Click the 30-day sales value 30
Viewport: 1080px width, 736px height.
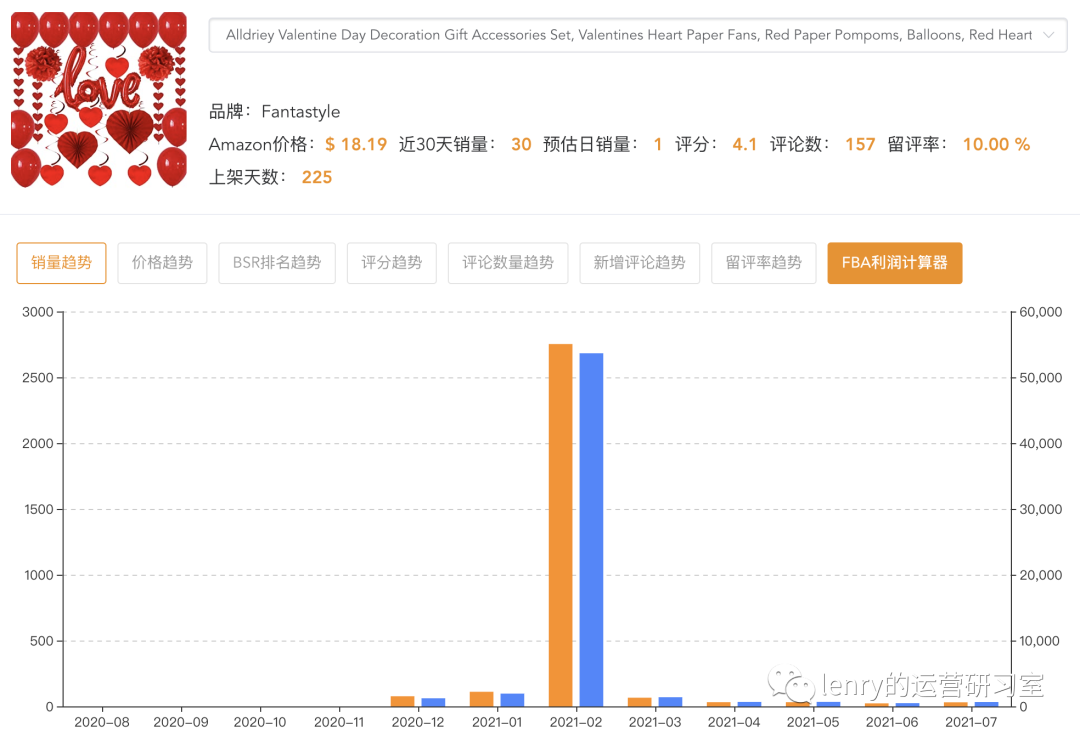point(521,144)
